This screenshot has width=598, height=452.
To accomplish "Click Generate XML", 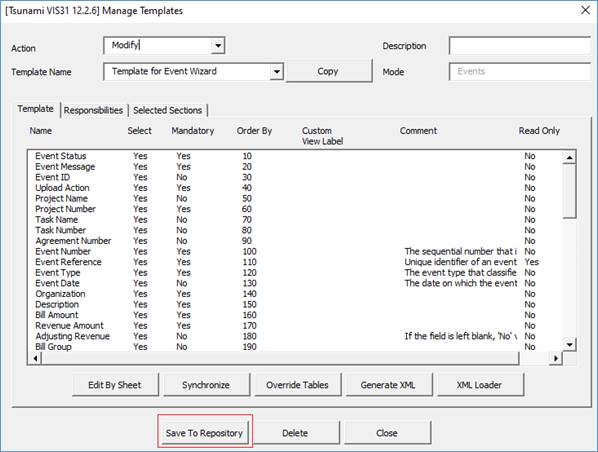I will click(388, 385).
